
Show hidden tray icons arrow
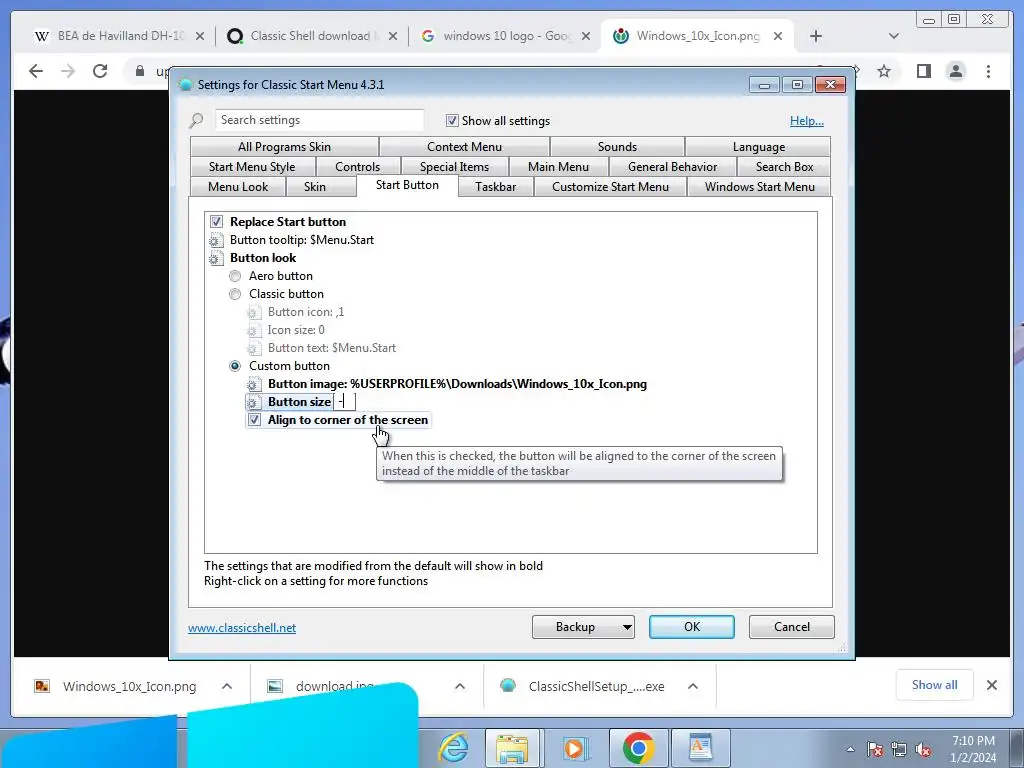850,749
